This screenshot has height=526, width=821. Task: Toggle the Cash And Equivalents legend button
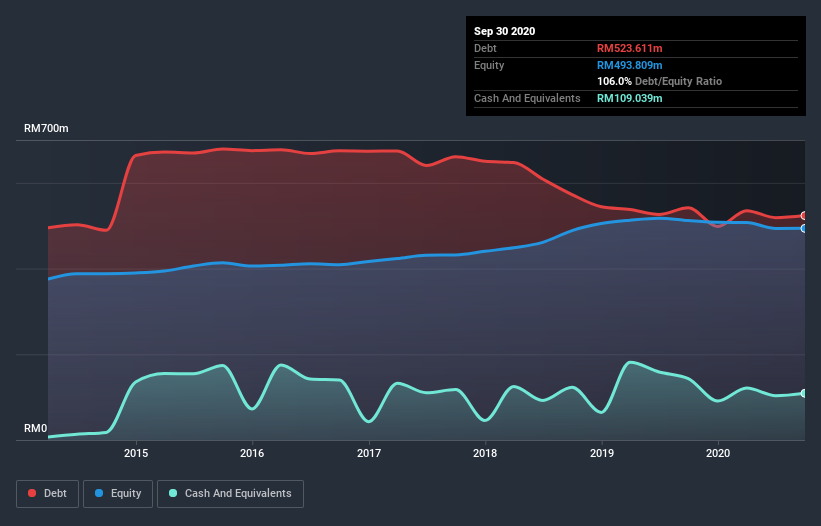230,494
